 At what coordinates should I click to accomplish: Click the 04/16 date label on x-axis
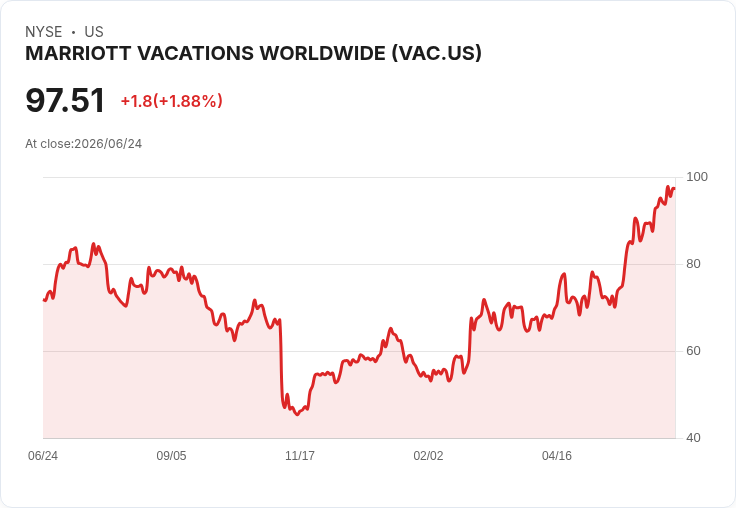click(557, 455)
